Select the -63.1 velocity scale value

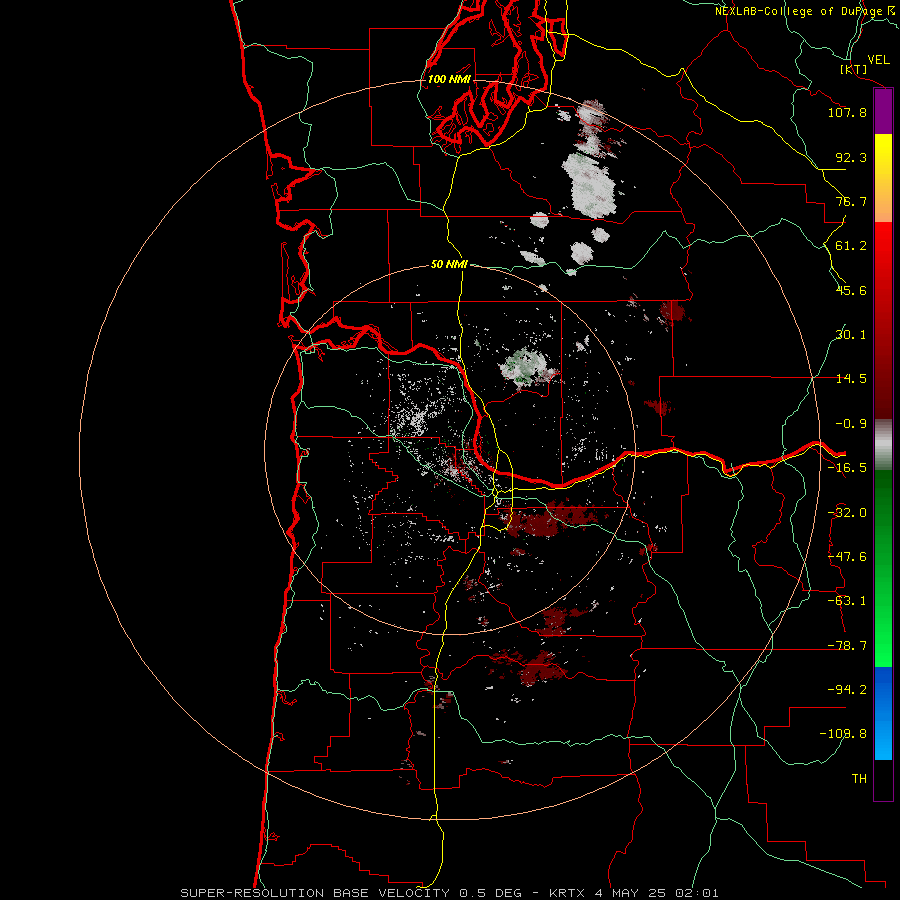[x=847, y=601]
